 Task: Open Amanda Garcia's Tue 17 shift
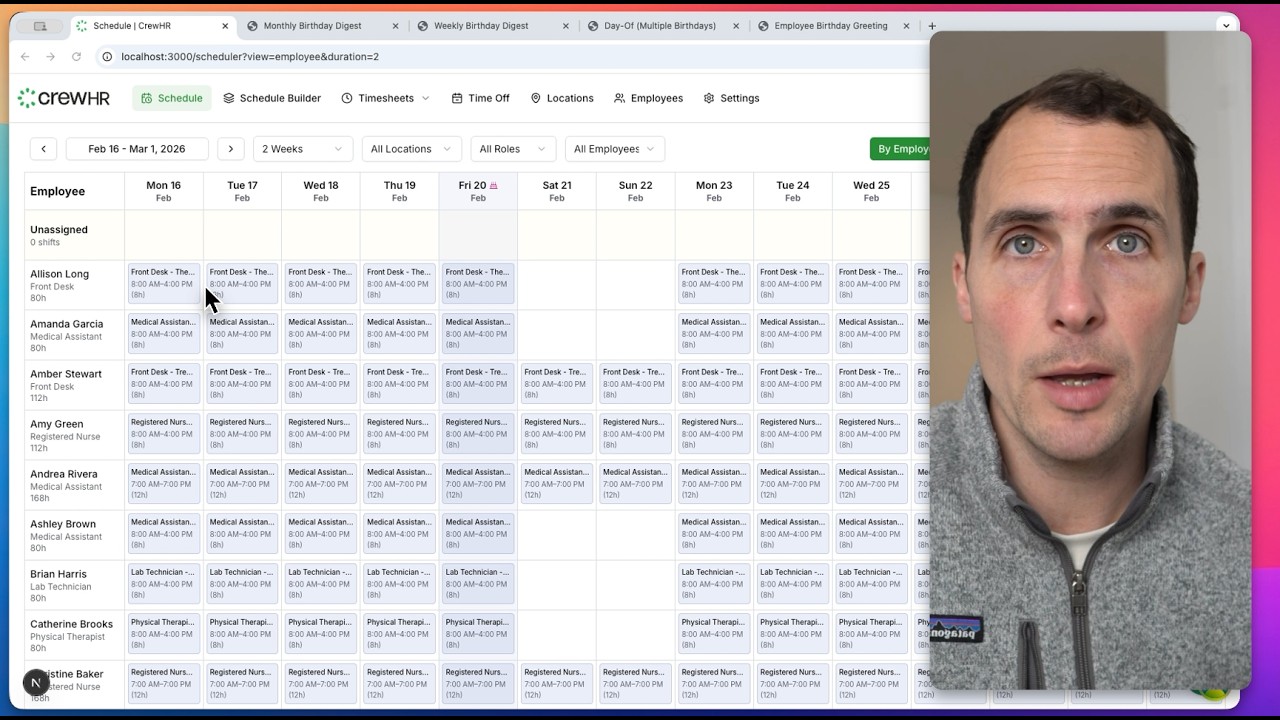pyautogui.click(x=242, y=334)
